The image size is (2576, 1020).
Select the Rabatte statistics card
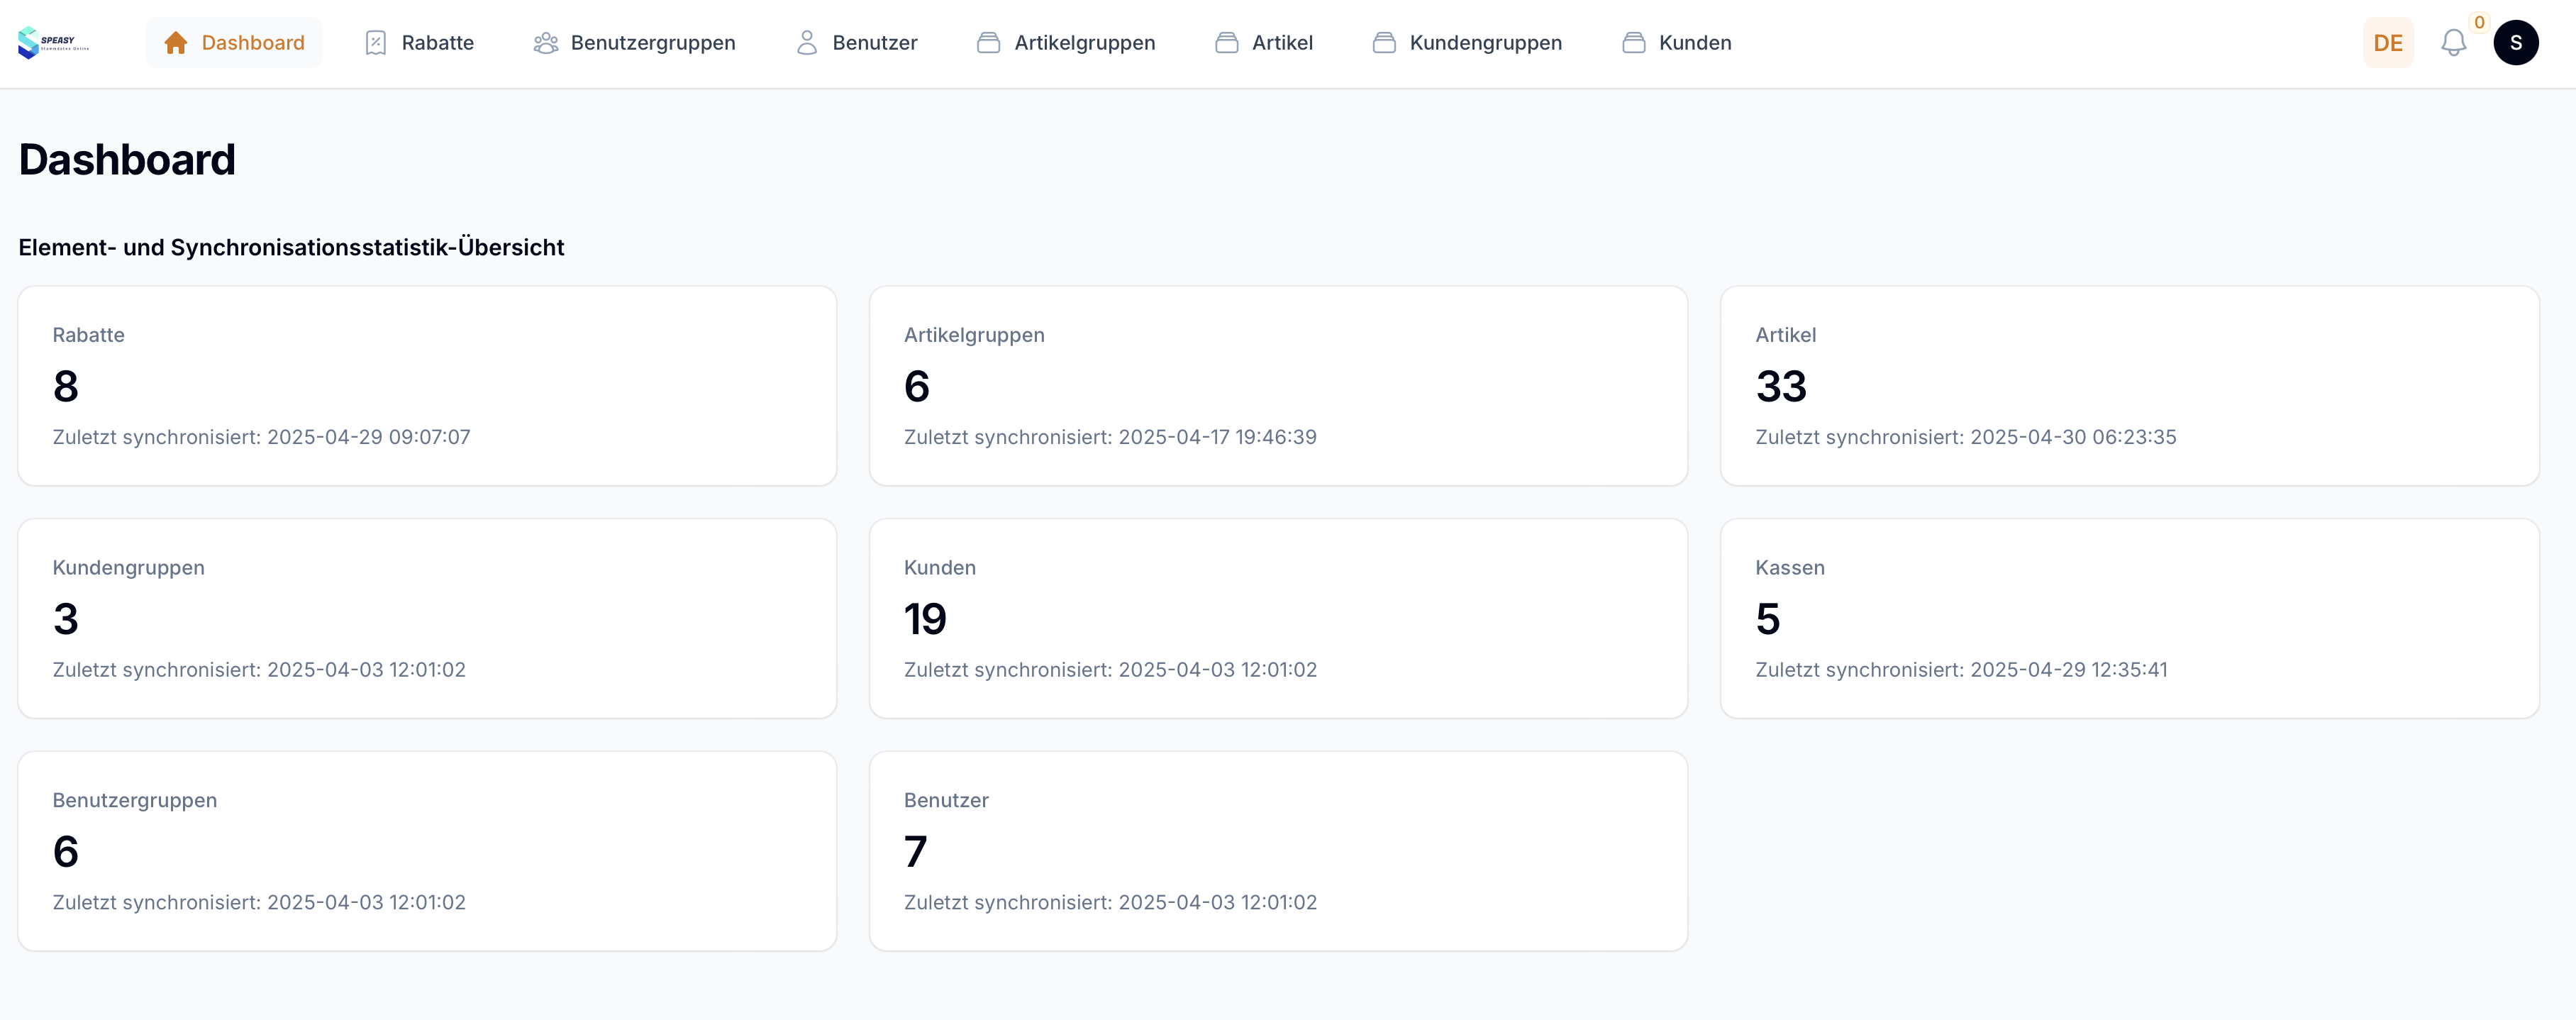point(427,386)
